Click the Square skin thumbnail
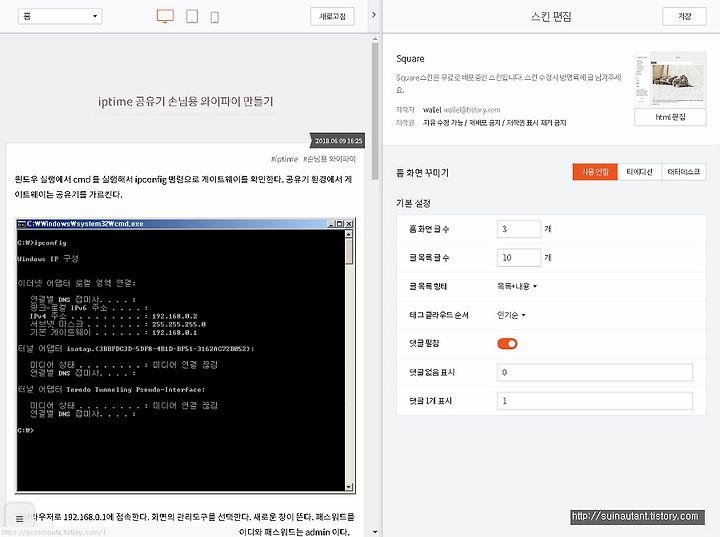This screenshot has height=537, width=720. click(670, 79)
